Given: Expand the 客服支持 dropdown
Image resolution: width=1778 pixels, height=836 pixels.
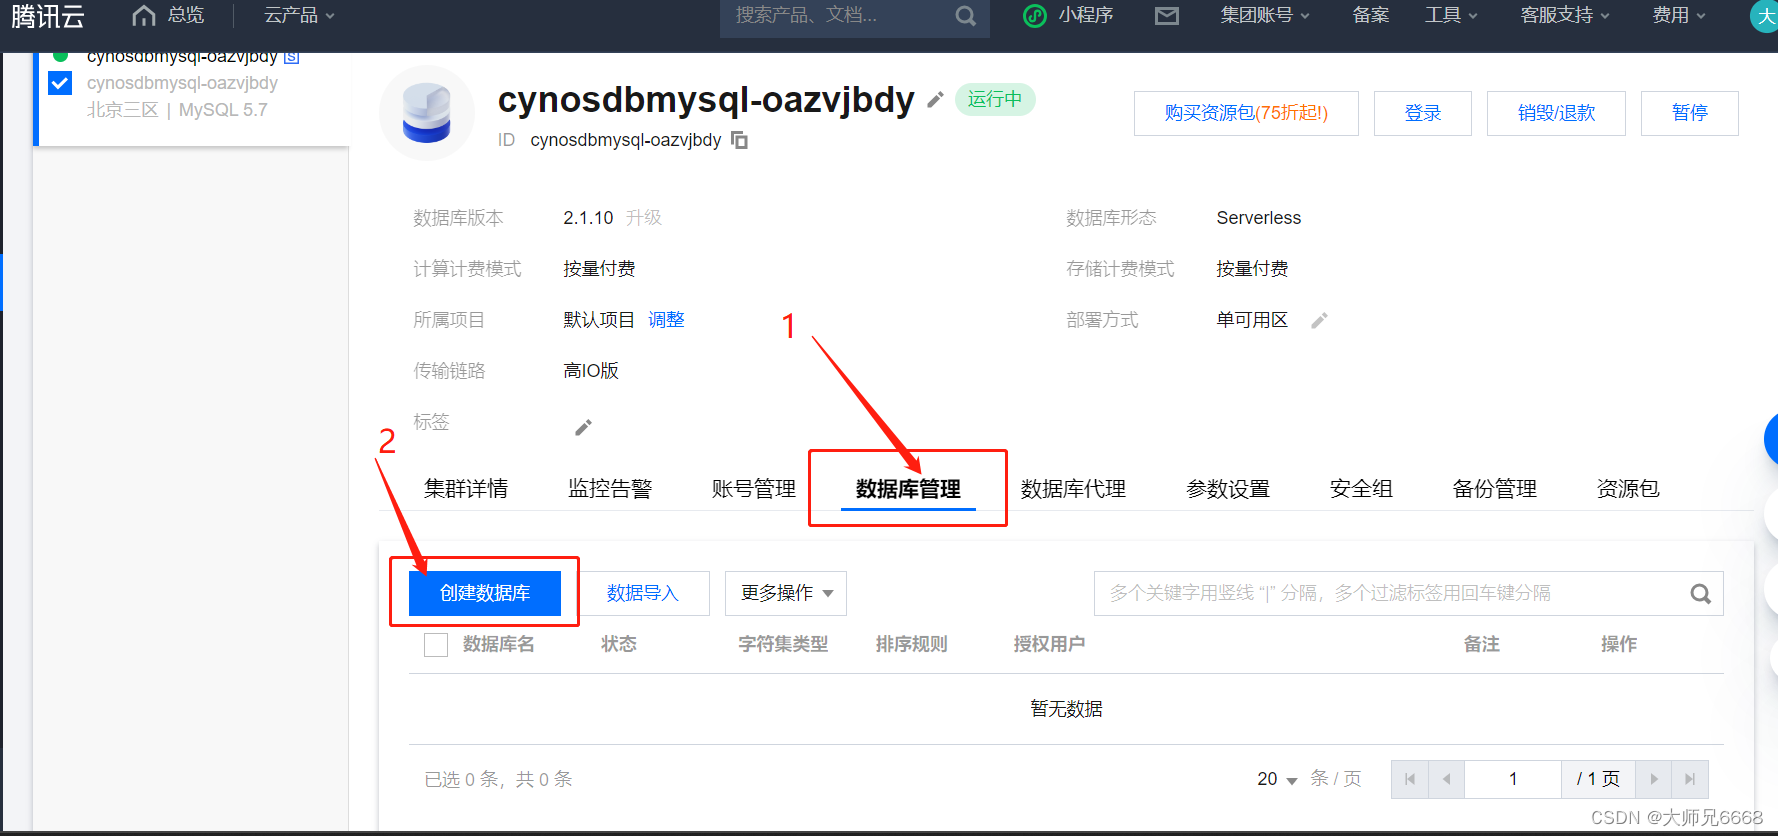Looking at the screenshot, I should 1565,16.
